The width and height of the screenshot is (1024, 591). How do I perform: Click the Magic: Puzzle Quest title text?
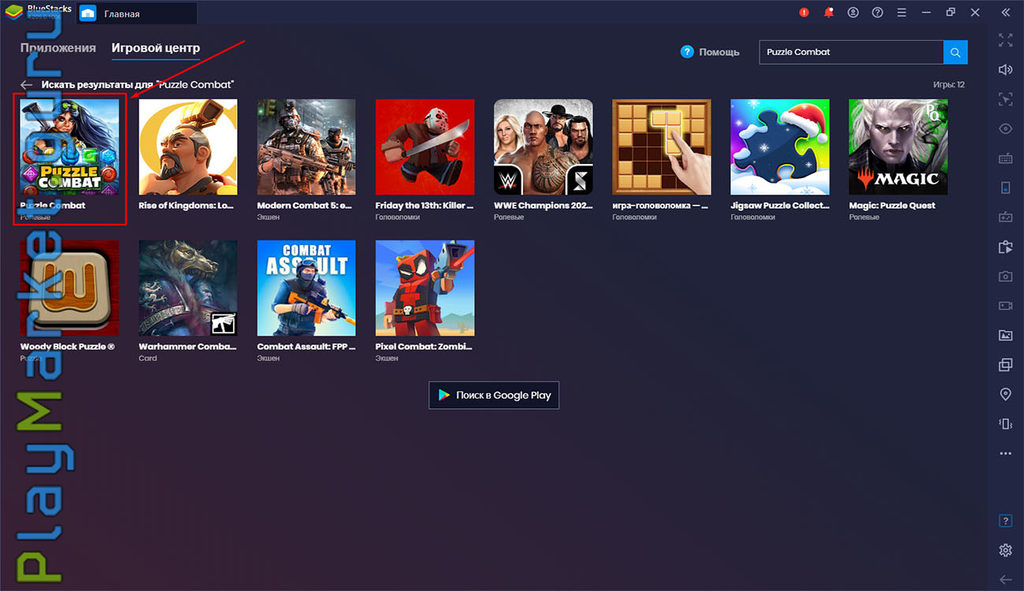(892, 205)
